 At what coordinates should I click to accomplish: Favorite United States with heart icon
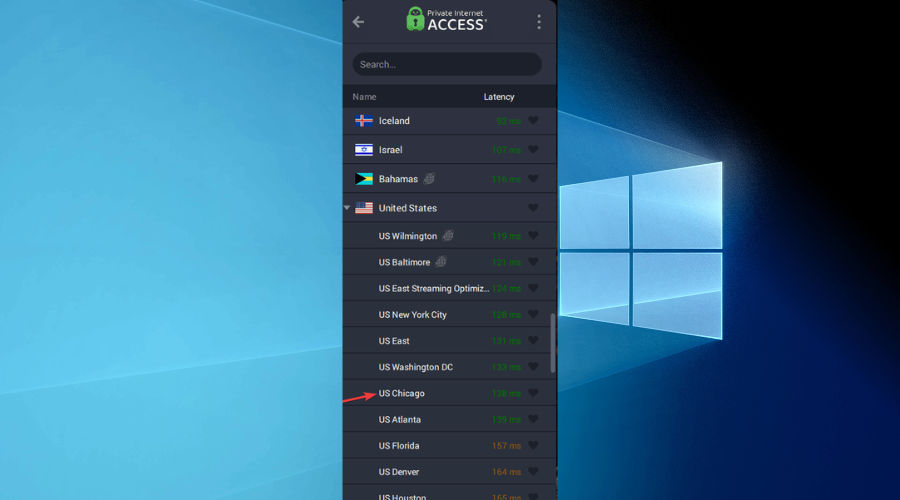[x=533, y=208]
